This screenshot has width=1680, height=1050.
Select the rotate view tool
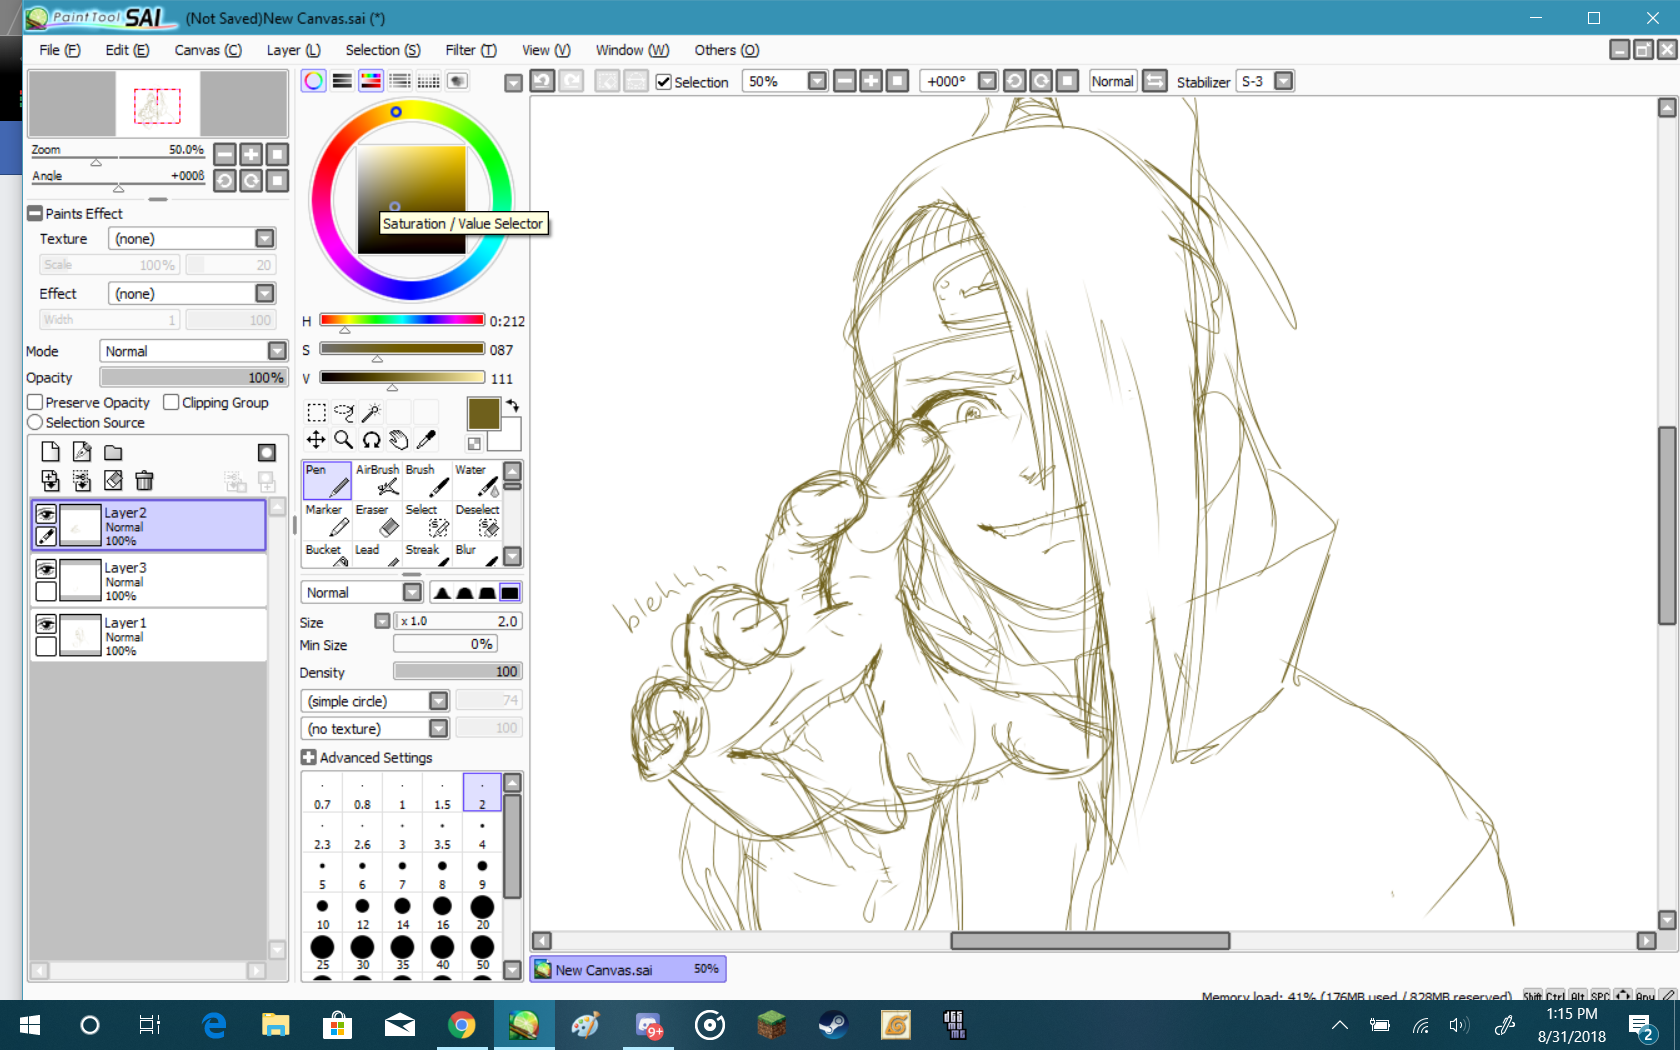[371, 439]
